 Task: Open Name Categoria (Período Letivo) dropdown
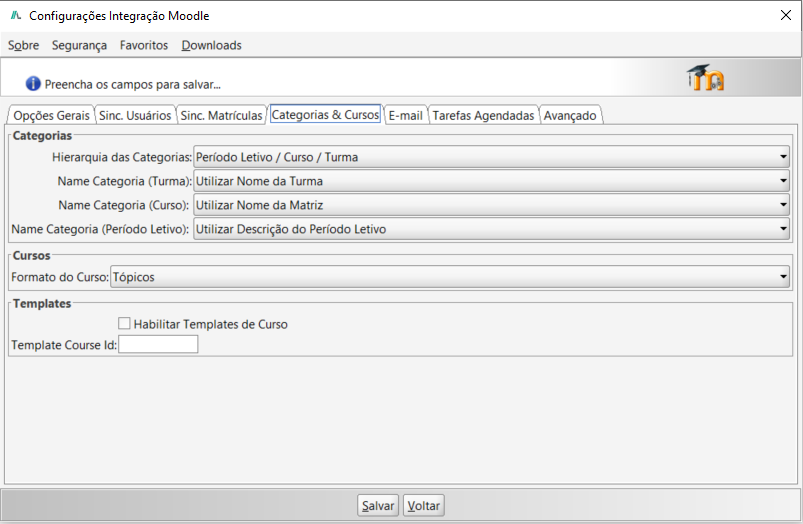[491, 229]
